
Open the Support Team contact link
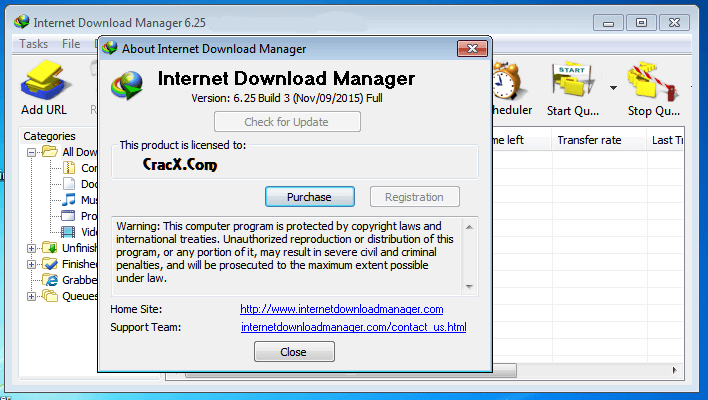click(354, 327)
